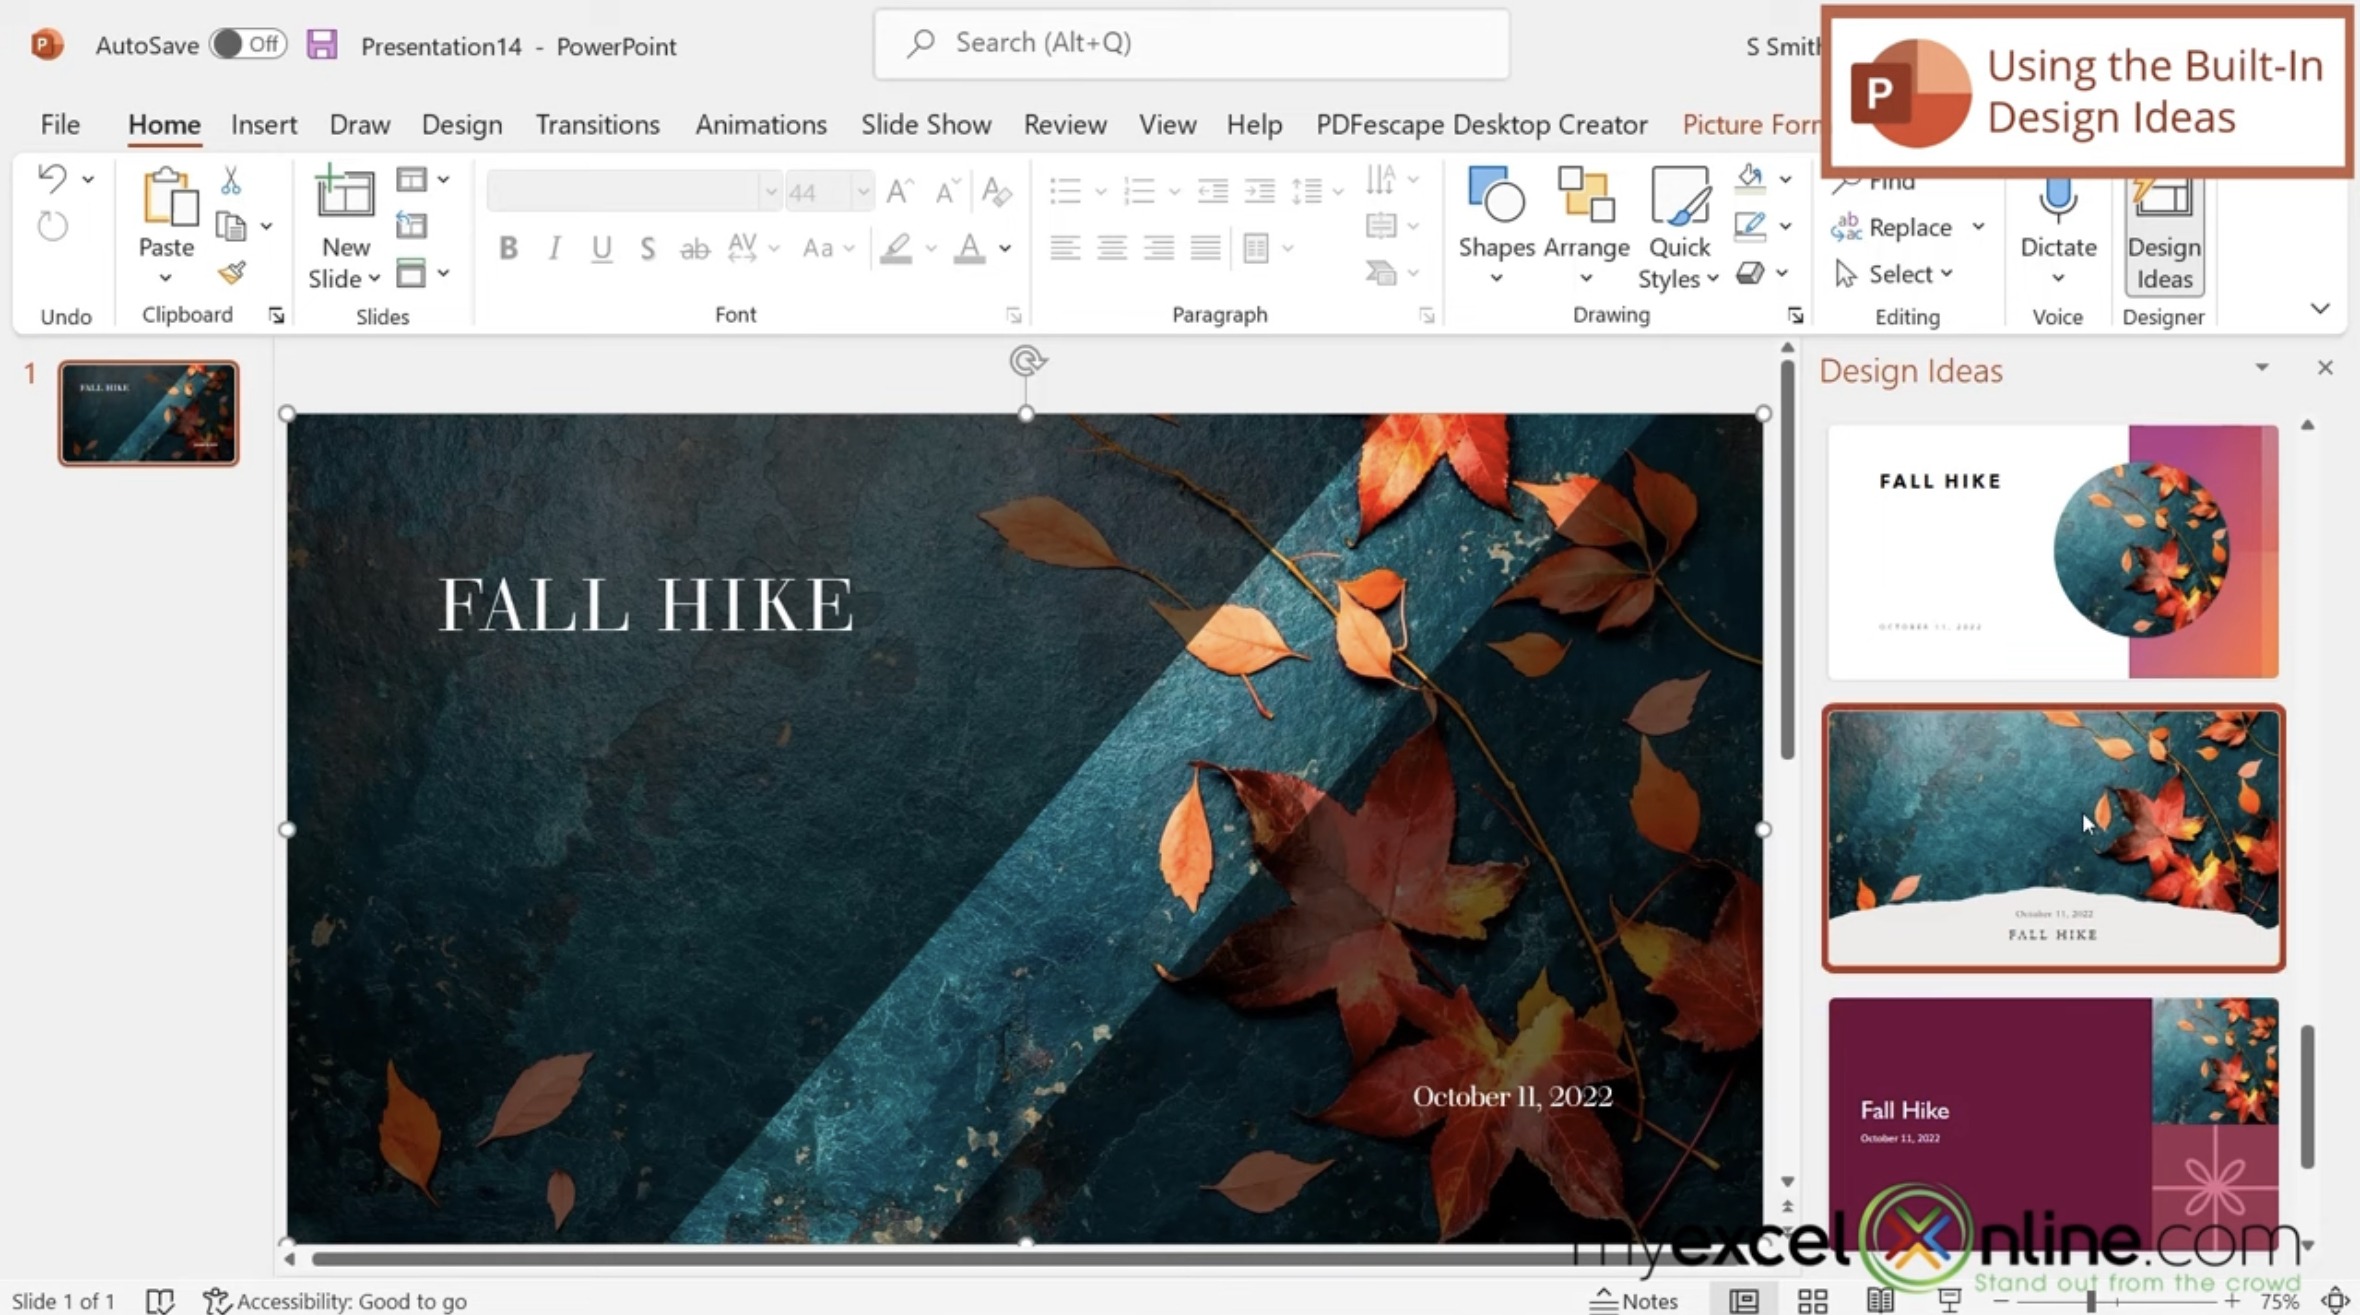The image size is (2360, 1315).
Task: Click the Shape Outline pen icon
Action: coord(1750,226)
